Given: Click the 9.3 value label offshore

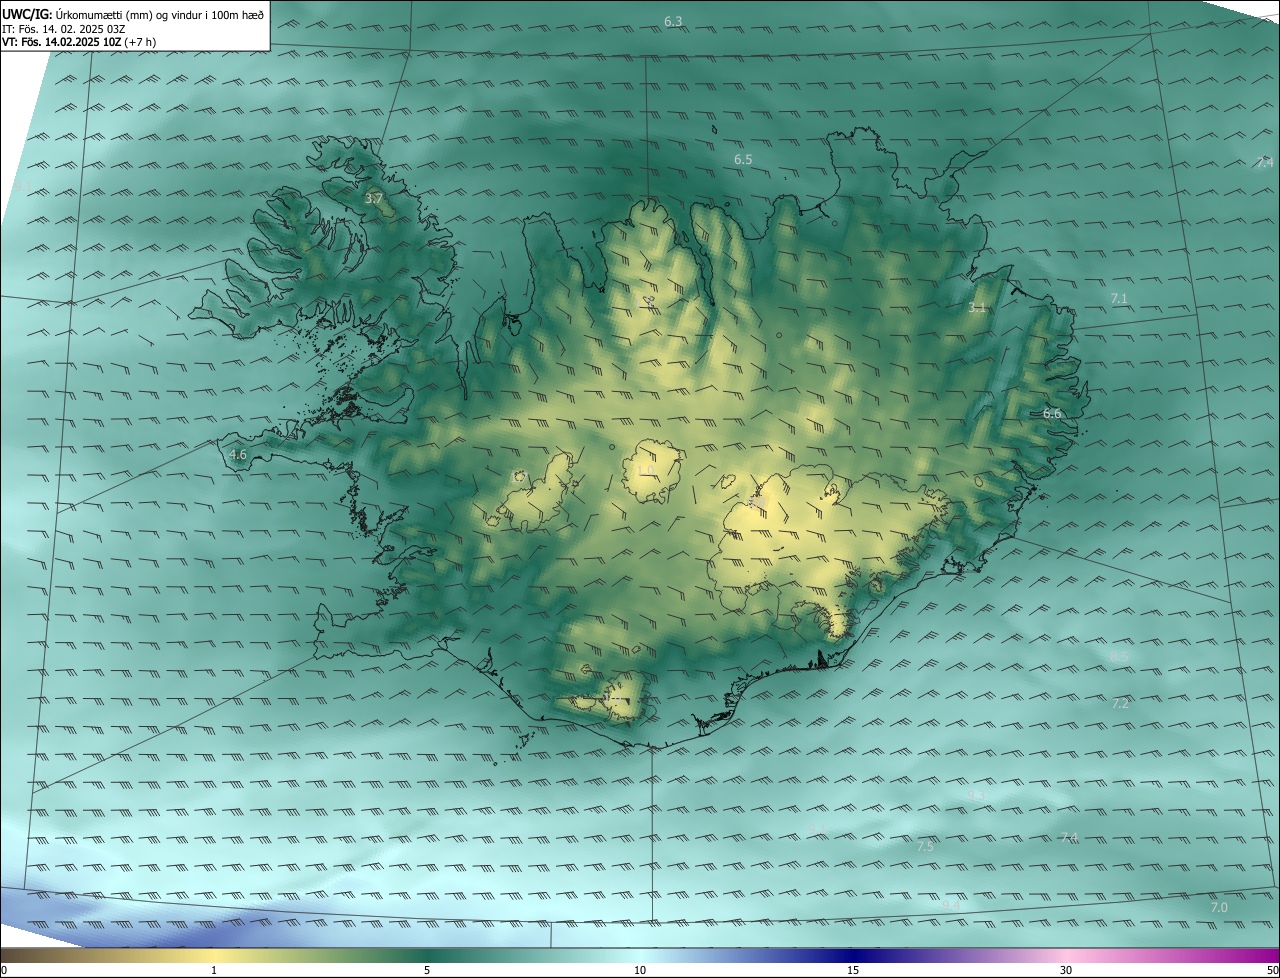Looking at the screenshot, I should coord(977,795).
